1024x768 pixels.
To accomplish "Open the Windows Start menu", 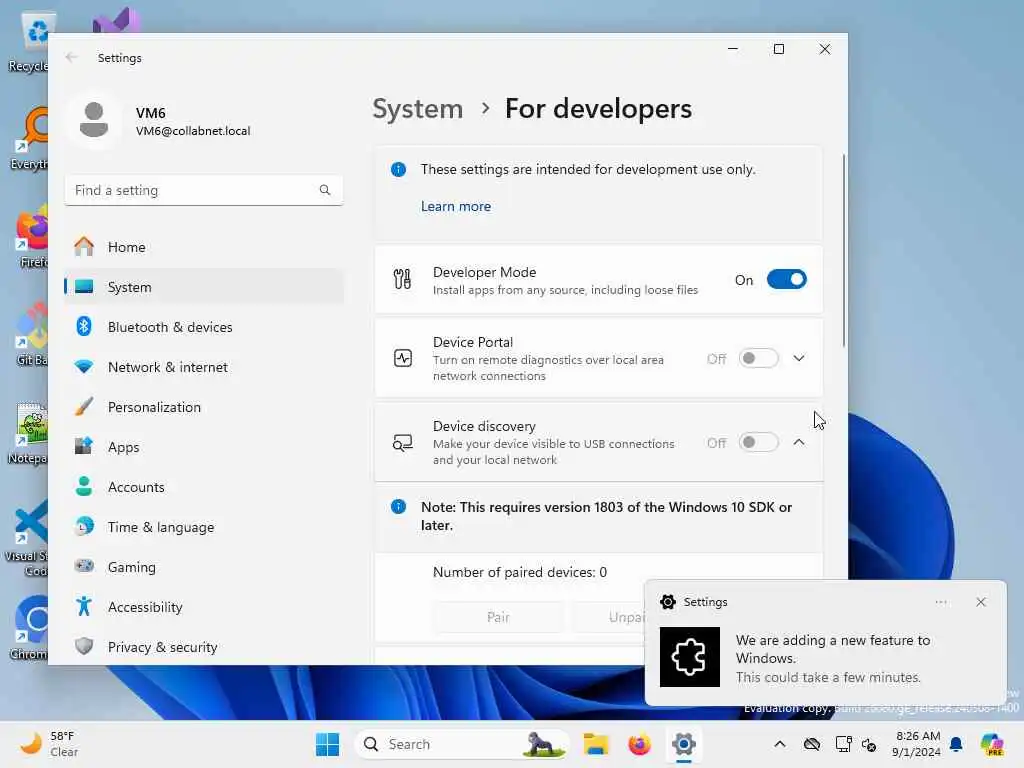I will click(x=327, y=744).
